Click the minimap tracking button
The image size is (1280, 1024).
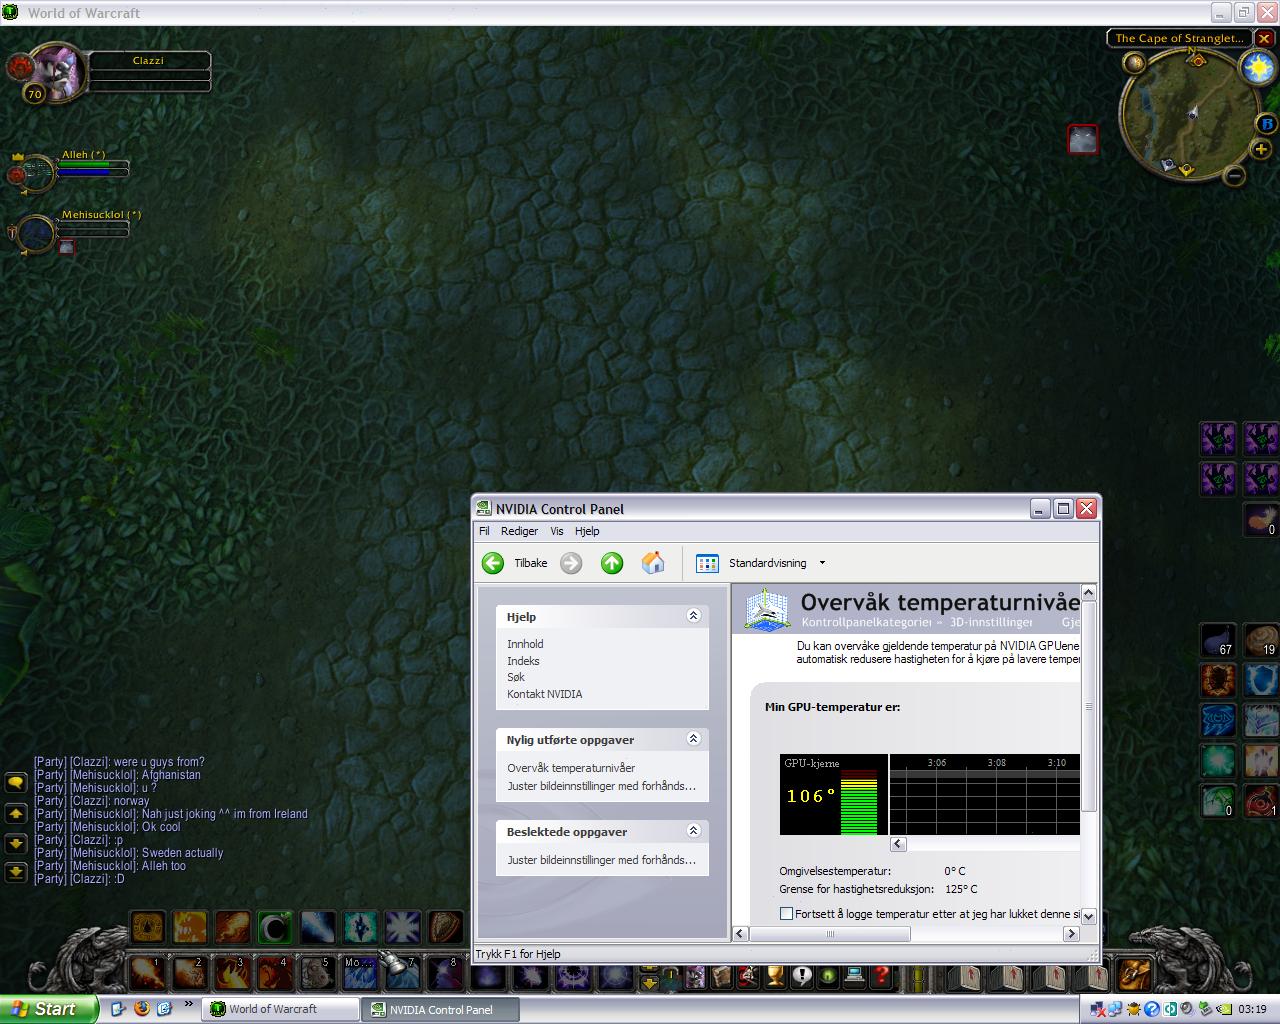1134,63
